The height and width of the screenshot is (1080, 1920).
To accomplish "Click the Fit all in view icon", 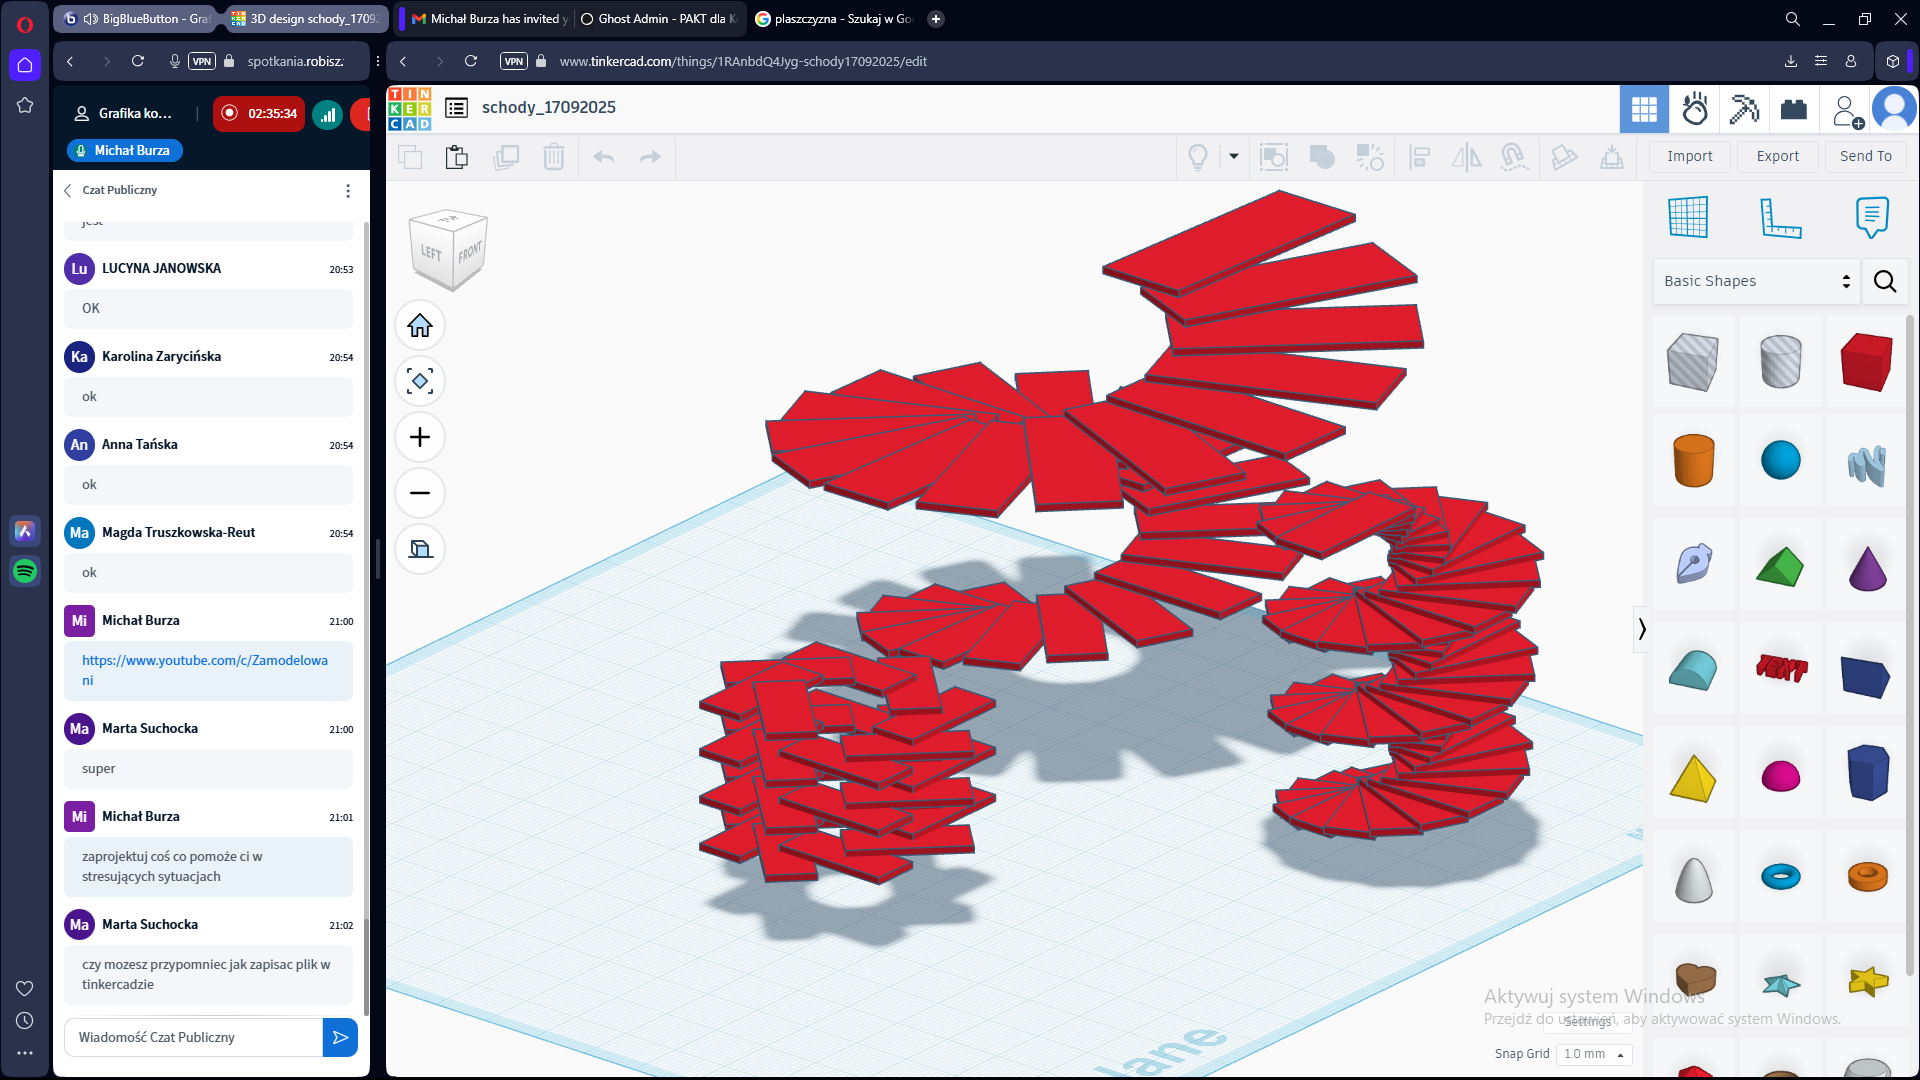I will (420, 381).
